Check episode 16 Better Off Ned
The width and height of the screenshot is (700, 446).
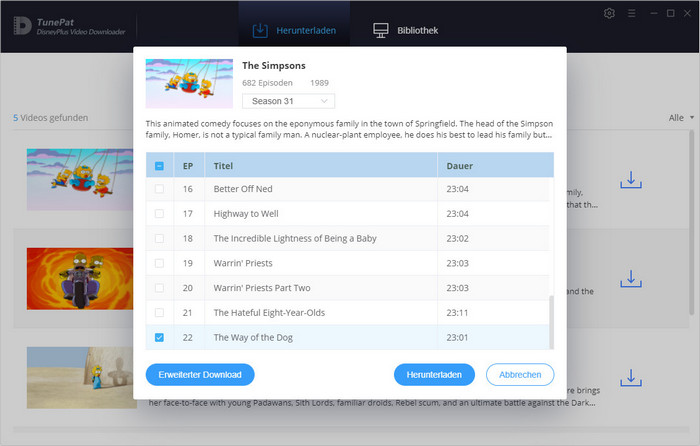coord(159,189)
